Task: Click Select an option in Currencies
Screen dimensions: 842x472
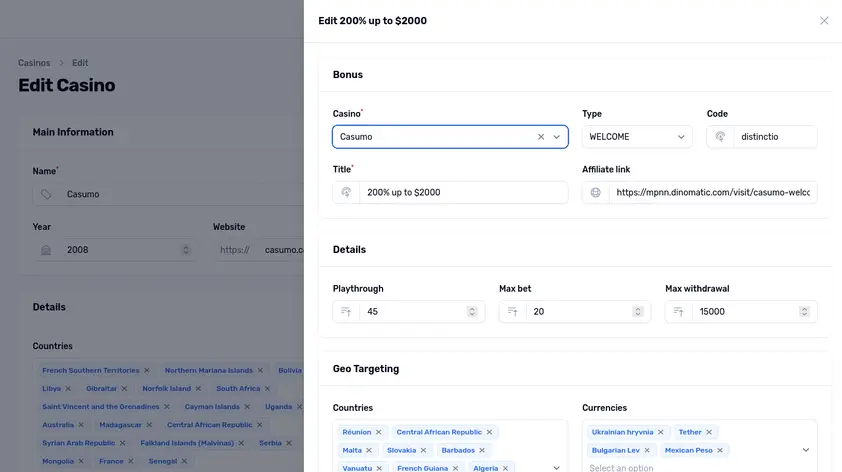Action: click(x=621, y=468)
